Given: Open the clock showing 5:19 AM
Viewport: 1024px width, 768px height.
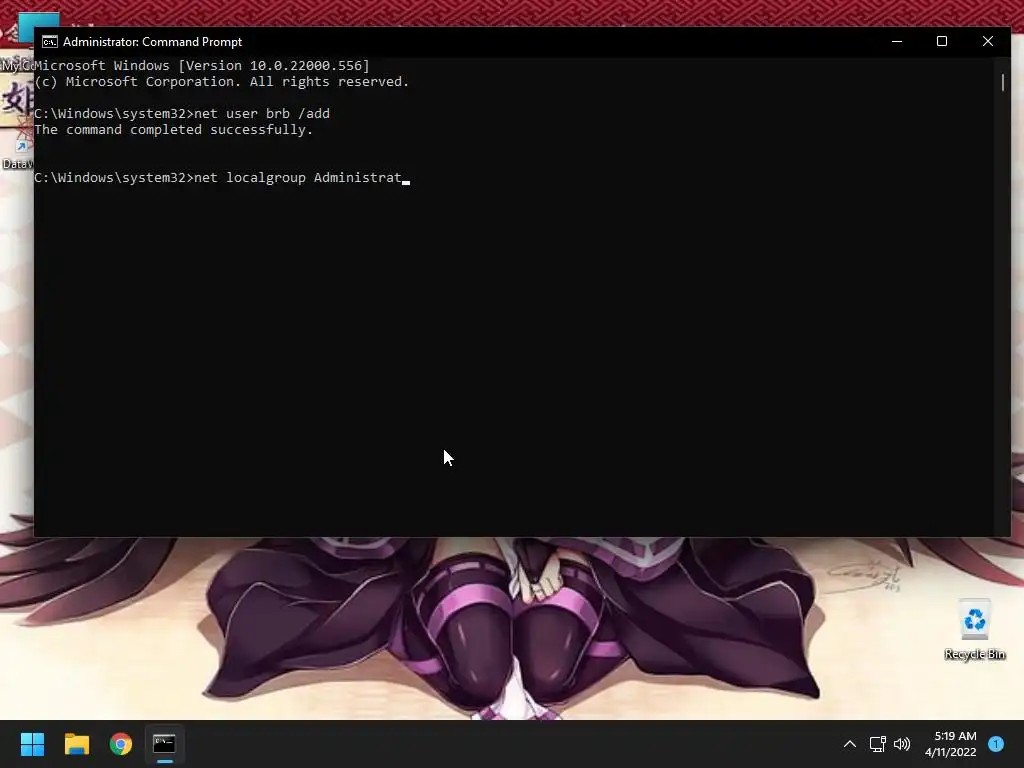Looking at the screenshot, I should point(950,744).
